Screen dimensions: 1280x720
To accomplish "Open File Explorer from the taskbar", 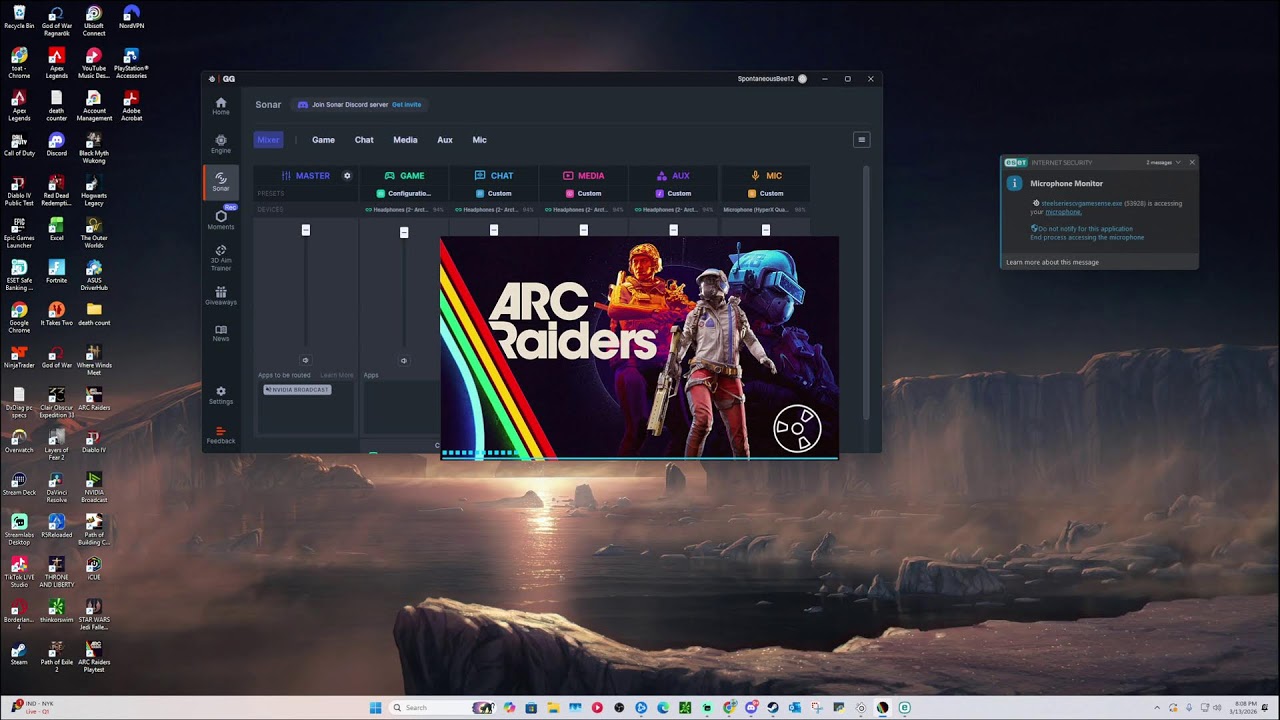I will coord(553,708).
